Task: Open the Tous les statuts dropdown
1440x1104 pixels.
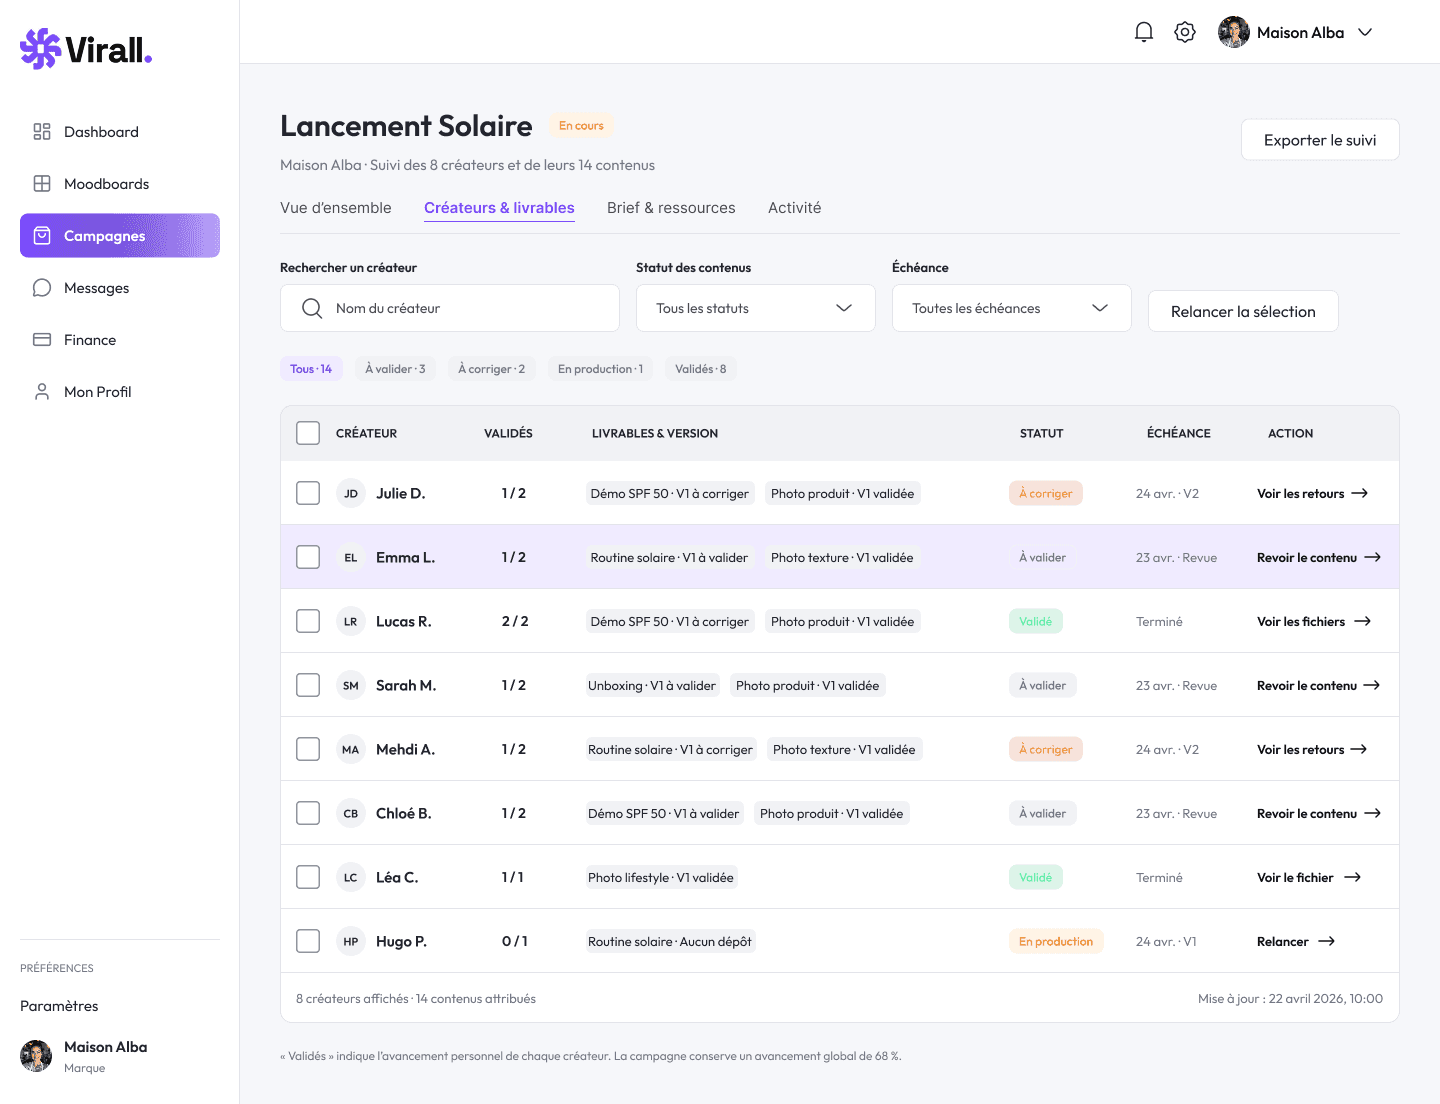Action: click(756, 308)
